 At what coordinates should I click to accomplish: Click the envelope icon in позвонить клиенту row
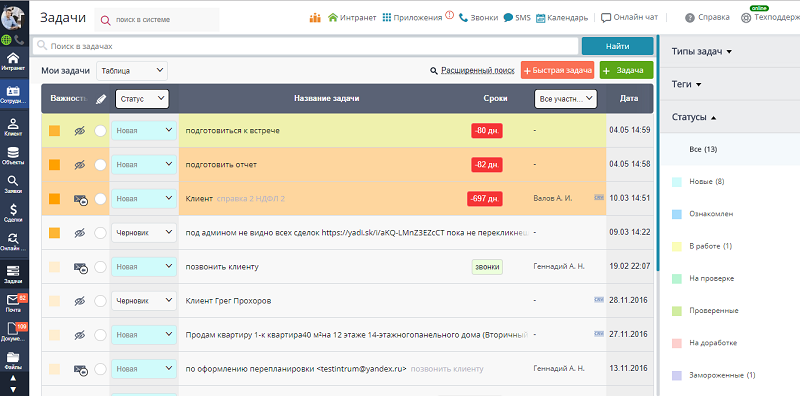[x=80, y=267]
